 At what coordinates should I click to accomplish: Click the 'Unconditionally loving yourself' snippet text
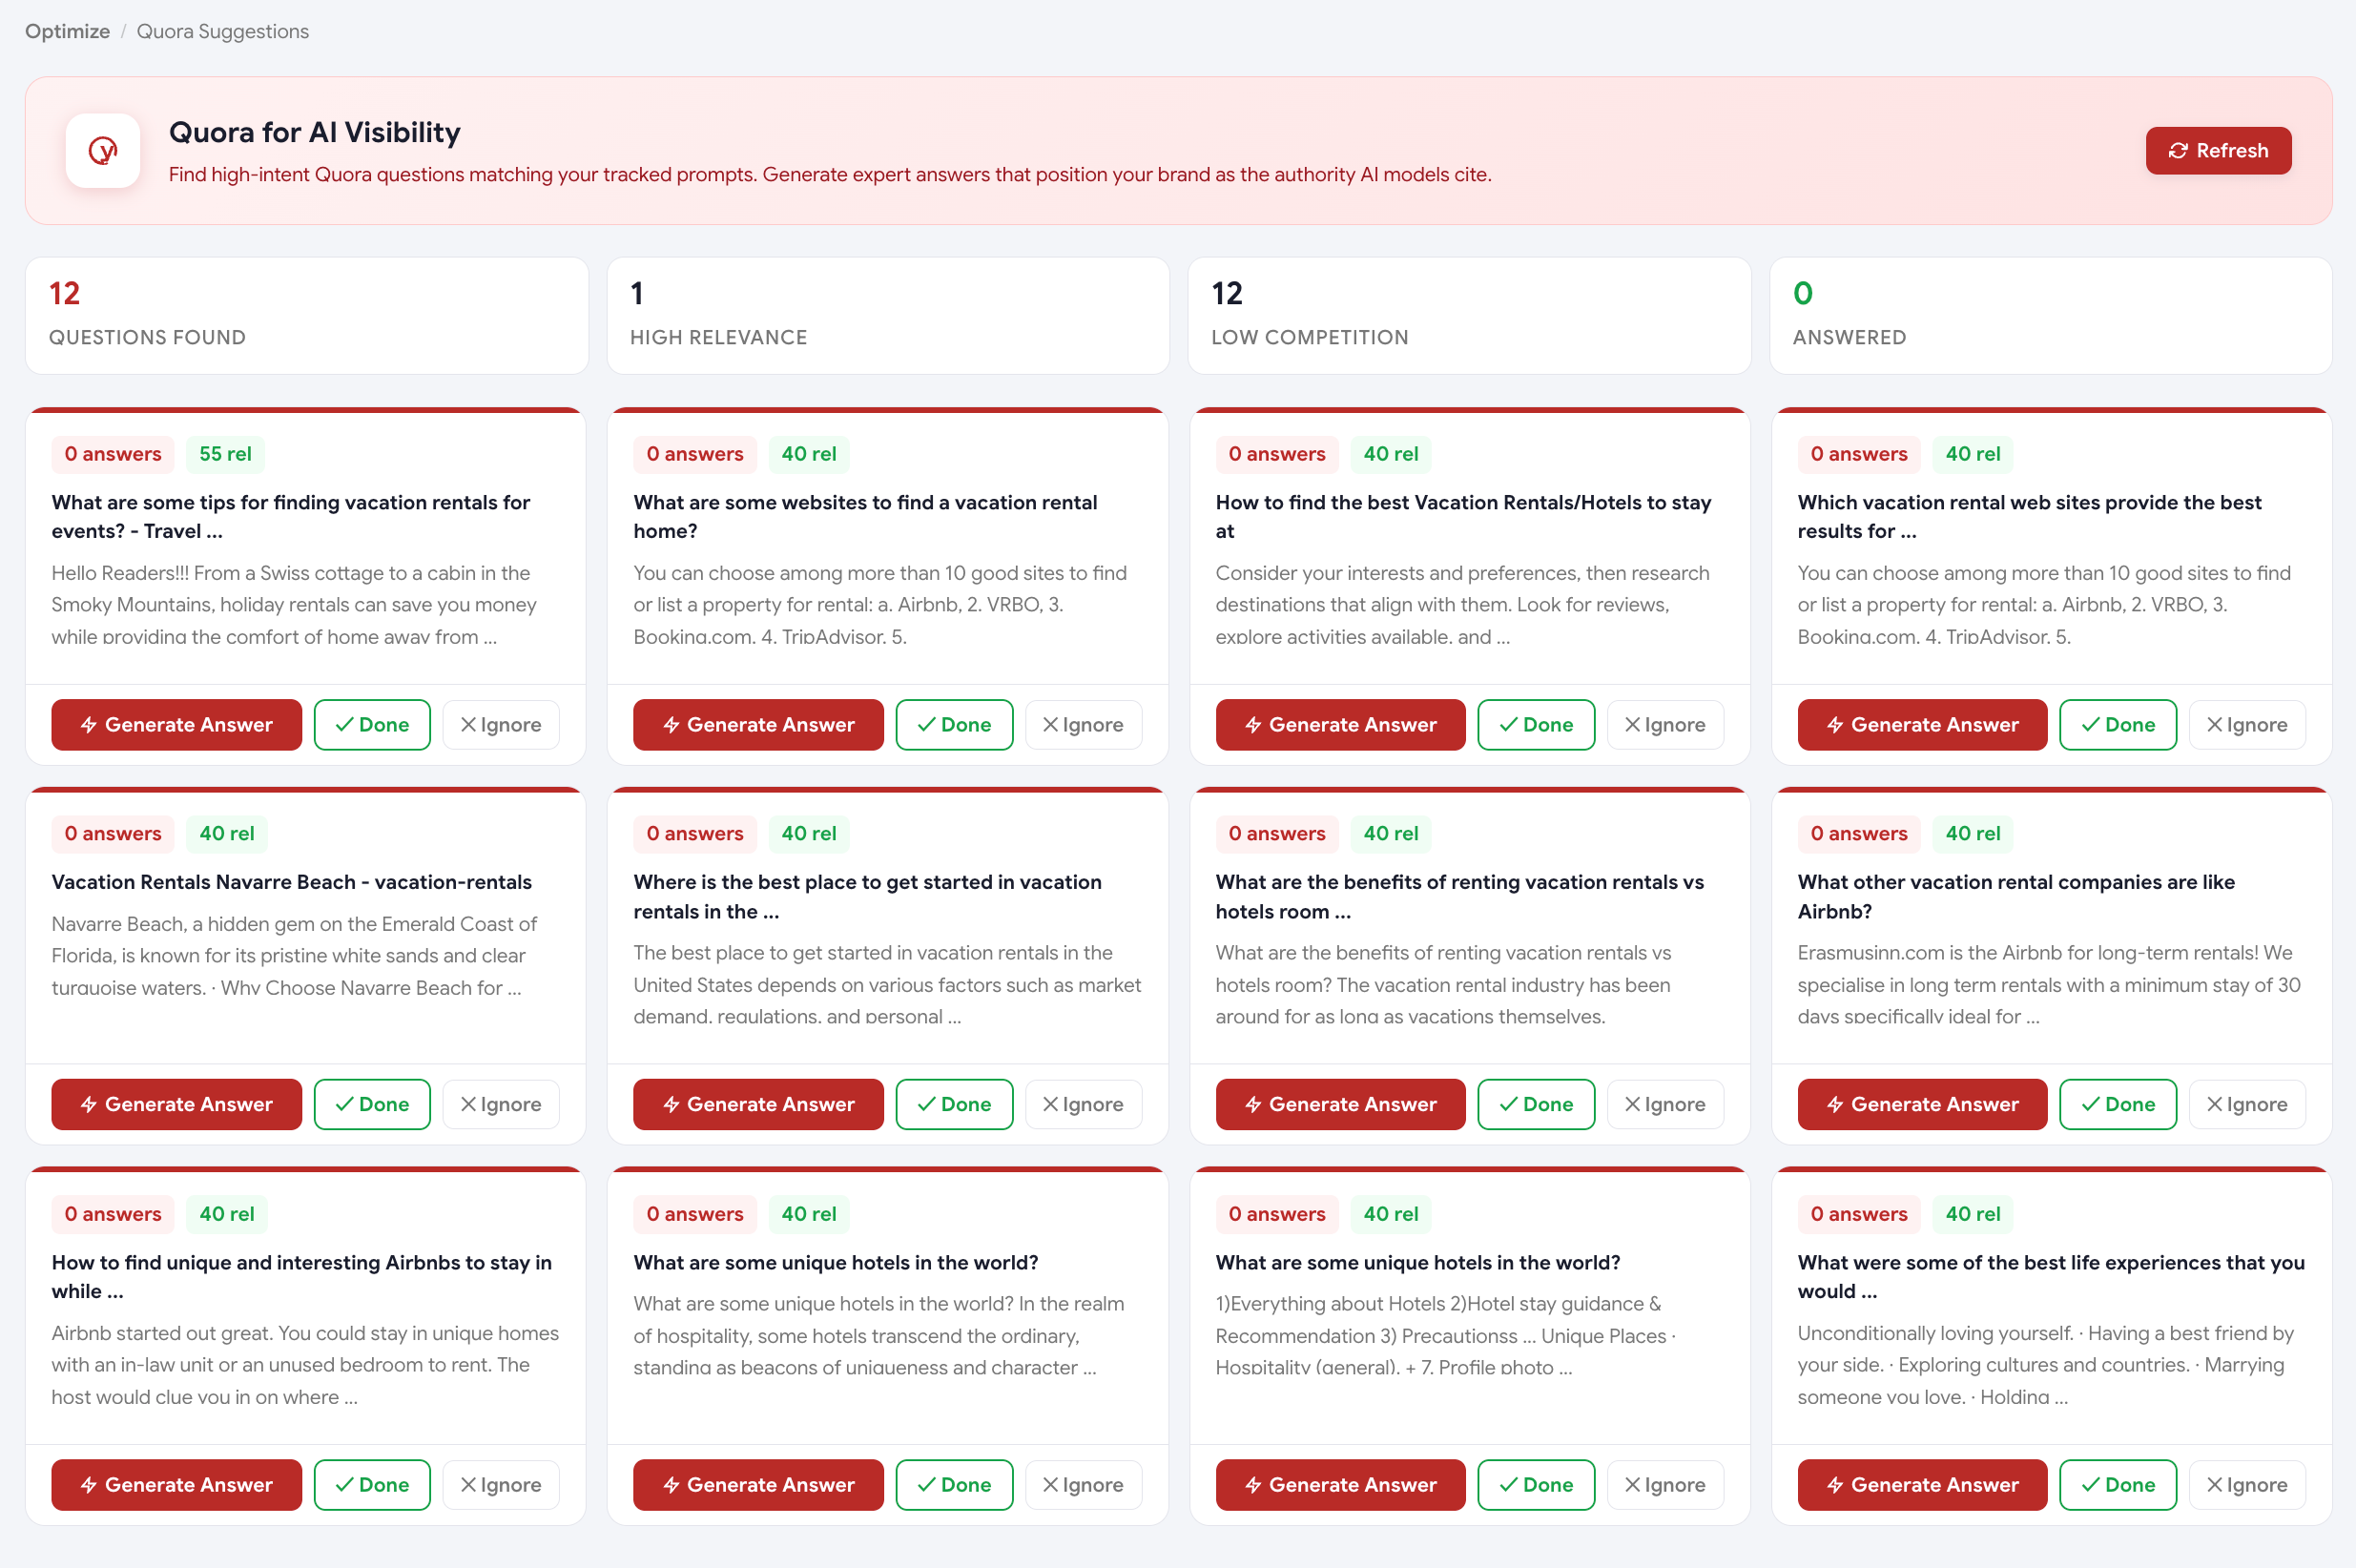click(x=2045, y=1365)
